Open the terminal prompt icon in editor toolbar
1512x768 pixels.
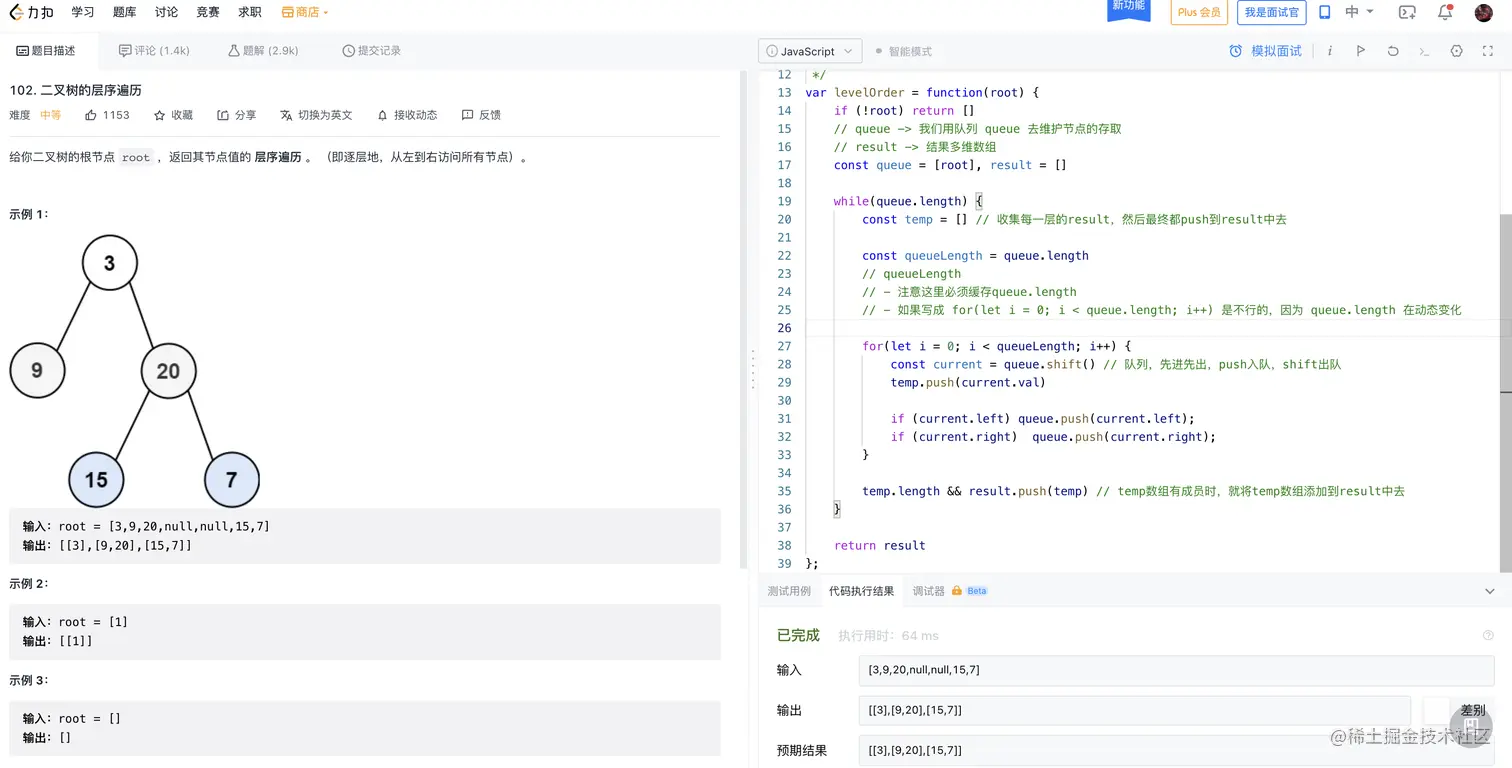pos(1424,51)
